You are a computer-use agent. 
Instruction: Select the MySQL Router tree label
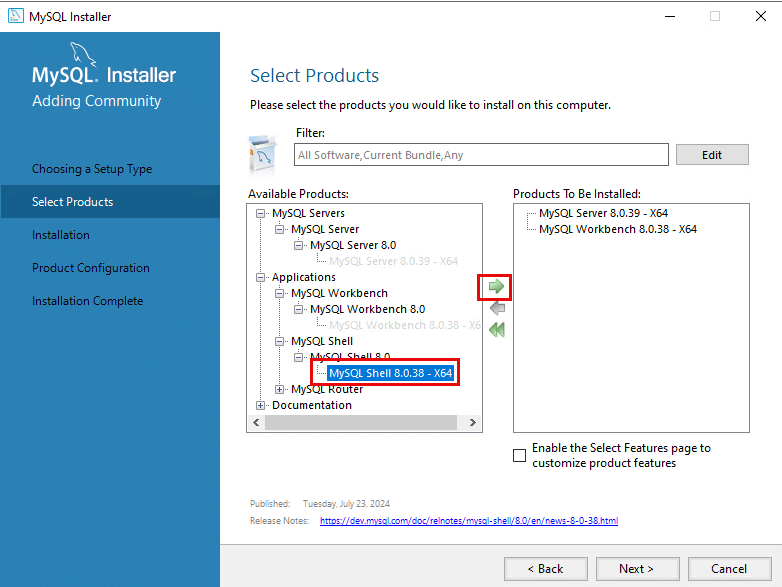pyautogui.click(x=327, y=390)
